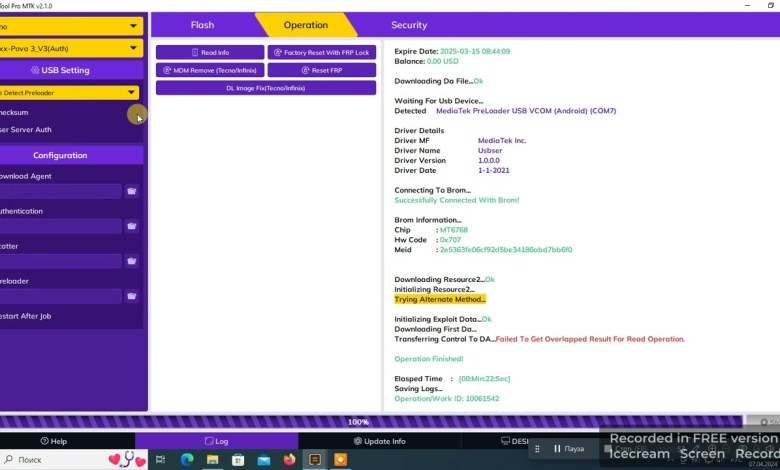Click the Preloader file browse icon
This screenshot has width=780, height=470.
(x=131, y=296)
